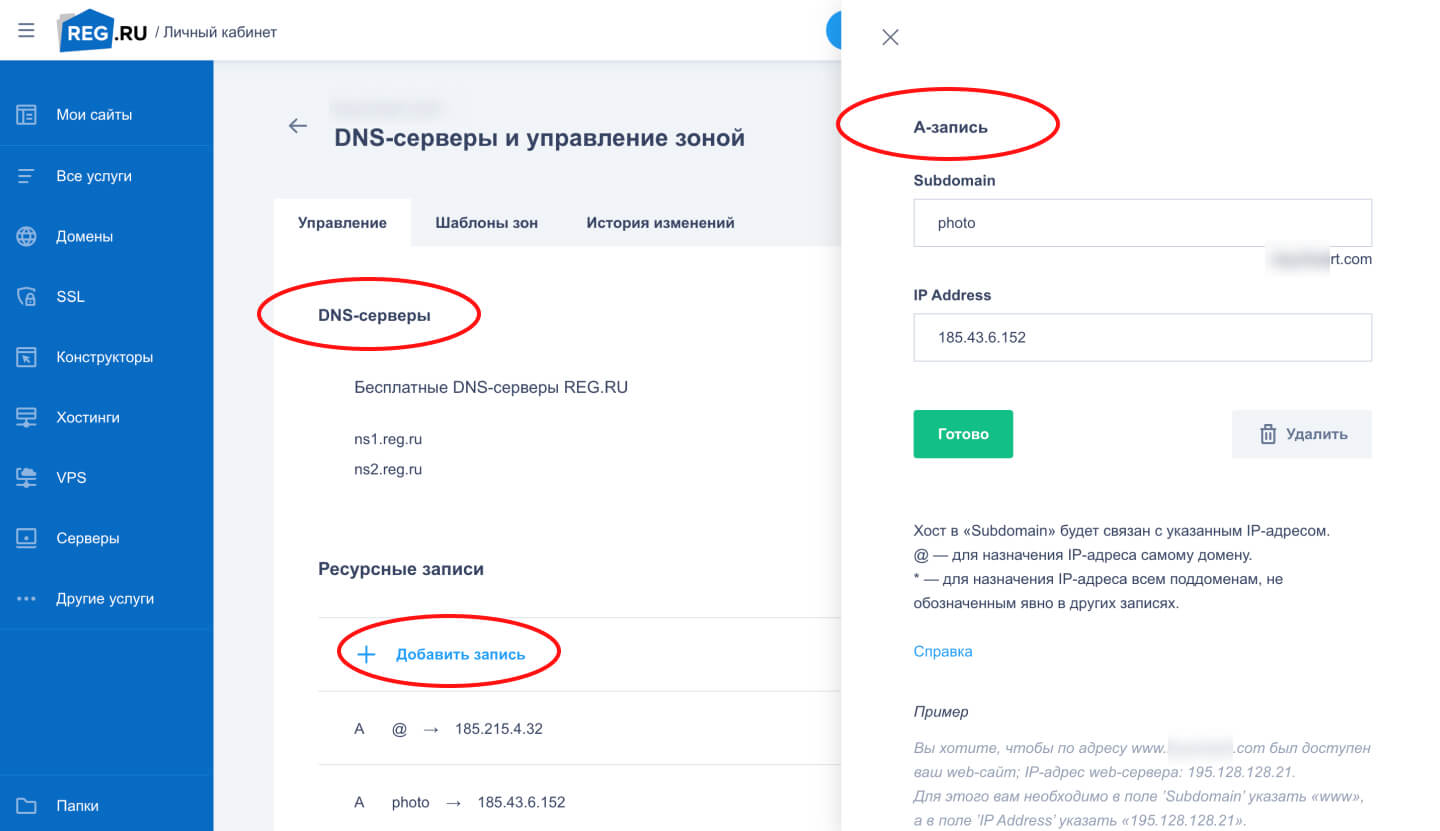Switch to История изменений tab
This screenshot has height=831, width=1440.
[x=660, y=223]
